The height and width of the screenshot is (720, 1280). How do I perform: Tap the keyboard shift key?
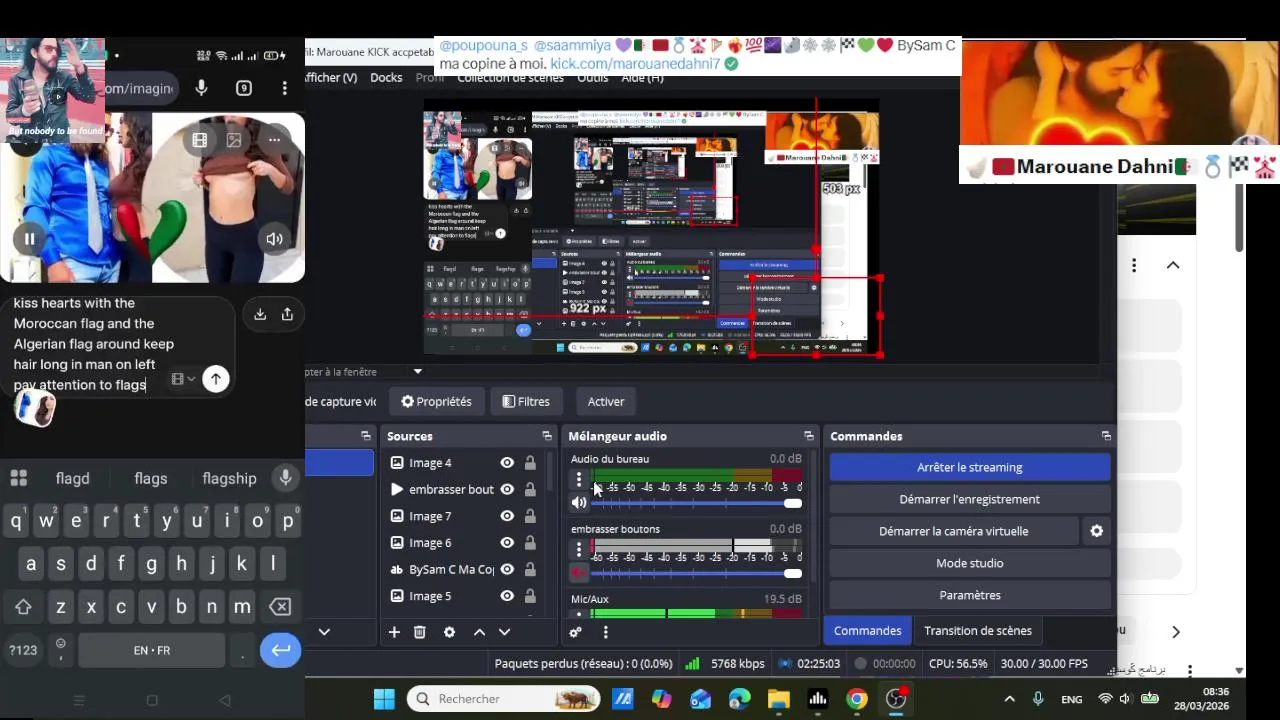point(23,607)
